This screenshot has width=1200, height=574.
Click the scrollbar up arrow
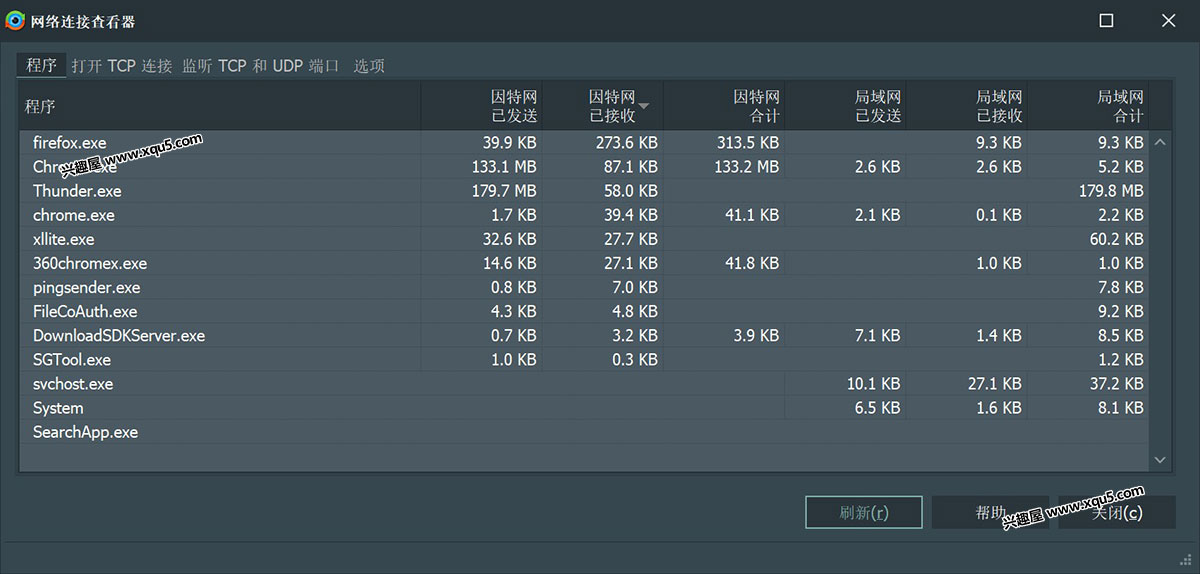click(x=1160, y=143)
